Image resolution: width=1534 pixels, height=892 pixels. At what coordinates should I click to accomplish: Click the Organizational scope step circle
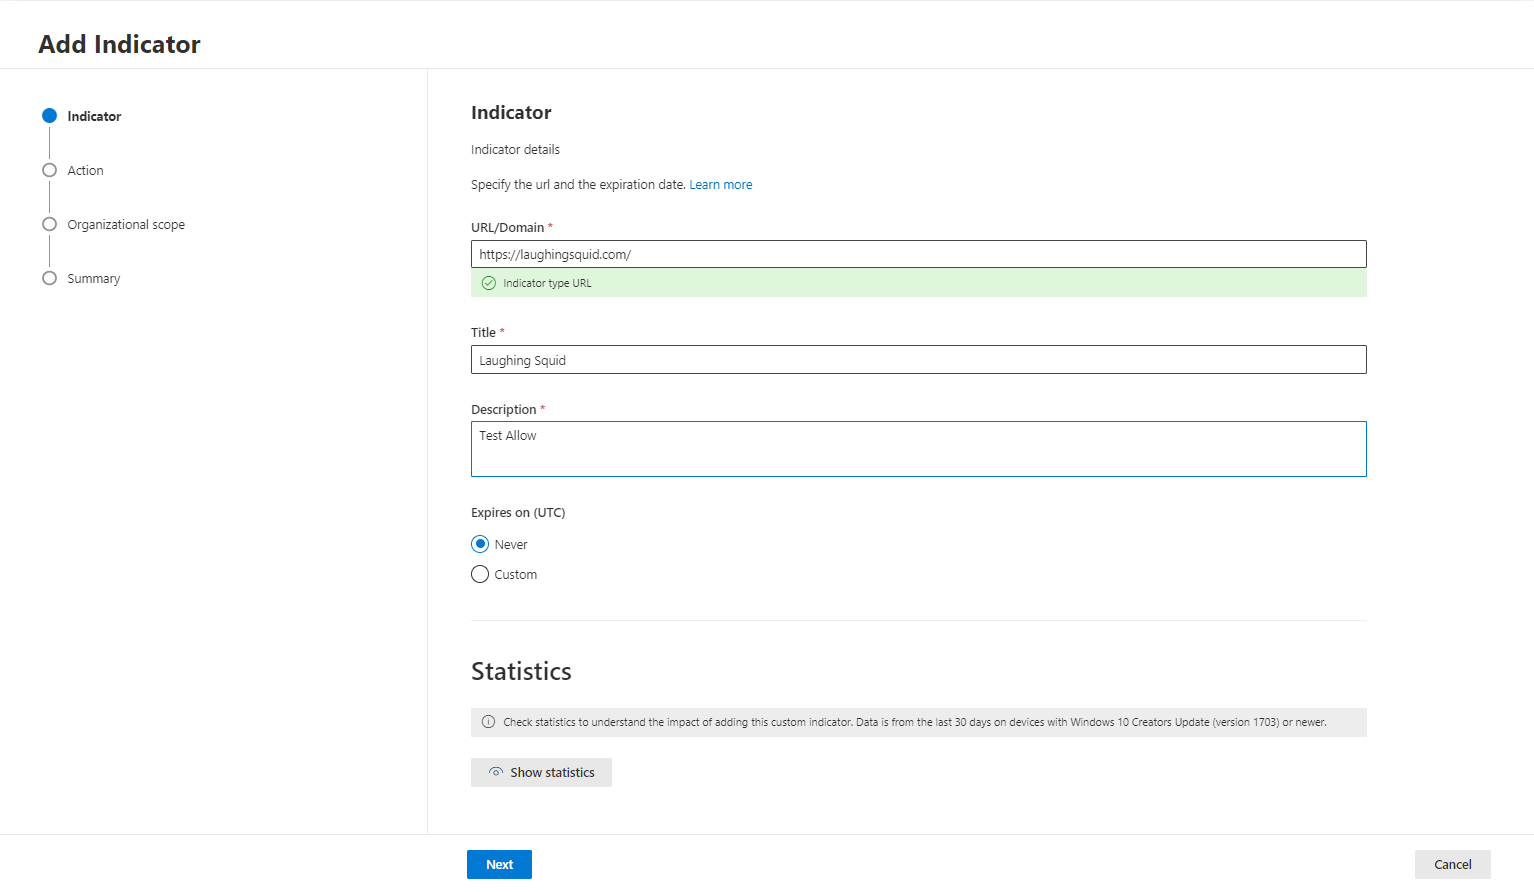tap(49, 223)
